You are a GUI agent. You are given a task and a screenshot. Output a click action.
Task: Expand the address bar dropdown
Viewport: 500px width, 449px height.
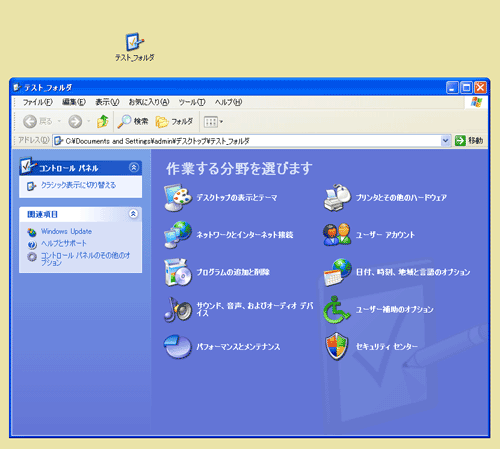(x=445, y=141)
